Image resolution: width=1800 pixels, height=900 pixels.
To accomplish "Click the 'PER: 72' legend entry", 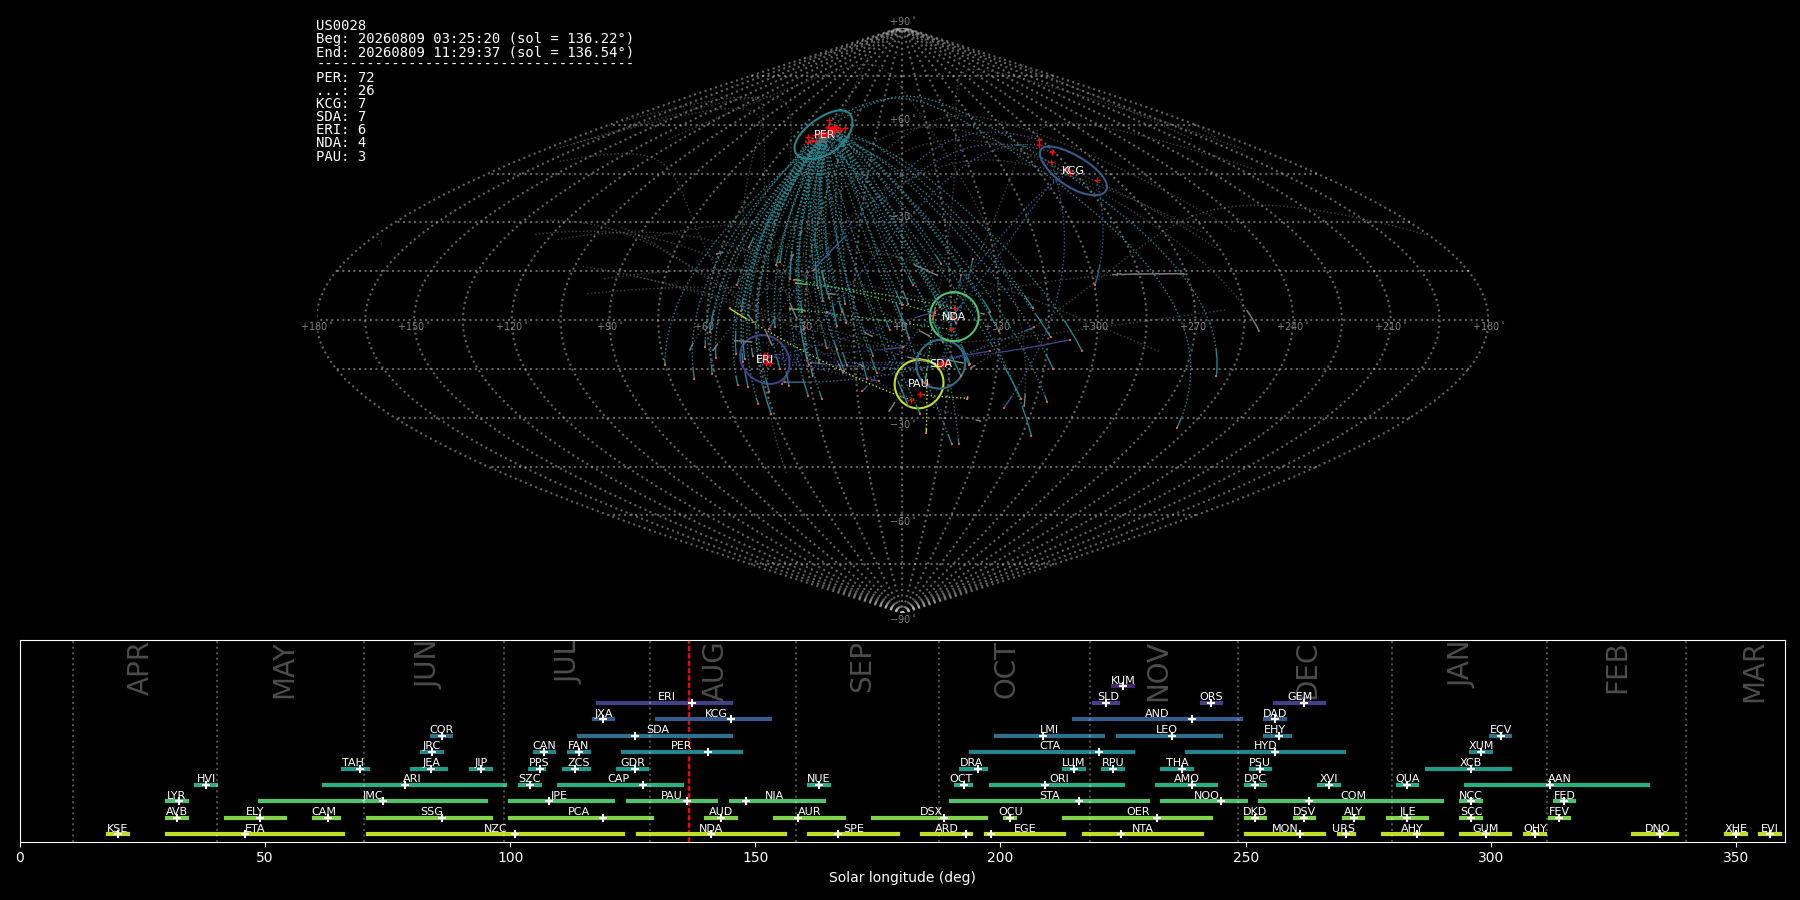I will 345,77.
